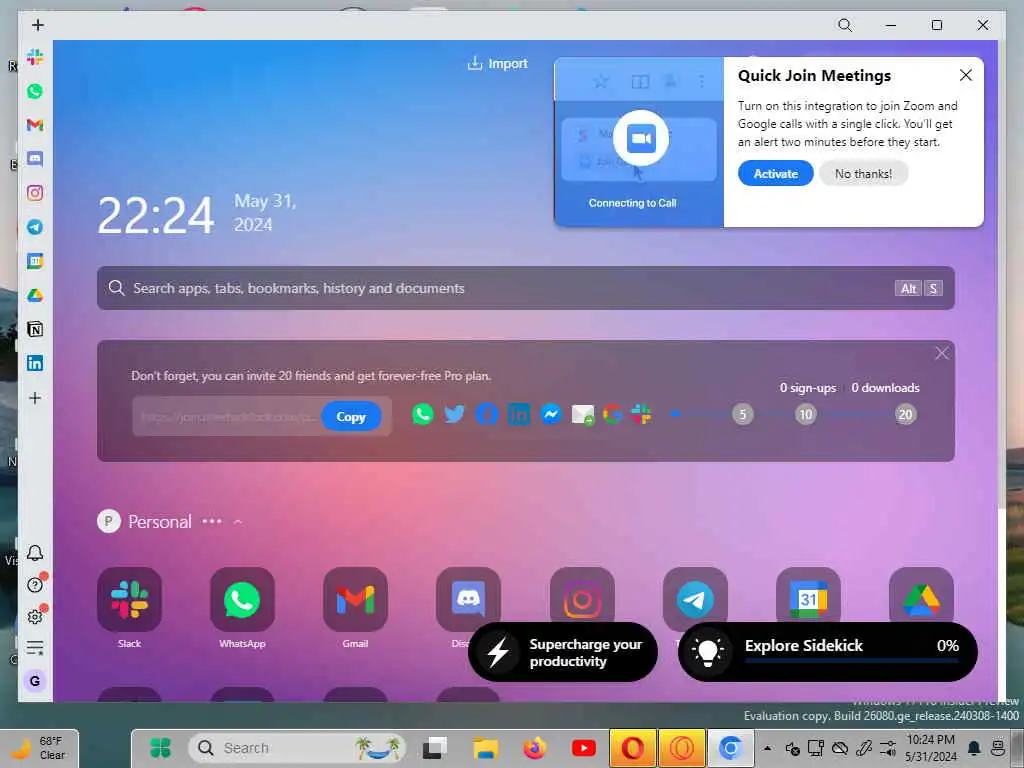Open Telegram from the left sidebar
Screen dimensions: 1024x768
pyautogui.click(x=35, y=227)
